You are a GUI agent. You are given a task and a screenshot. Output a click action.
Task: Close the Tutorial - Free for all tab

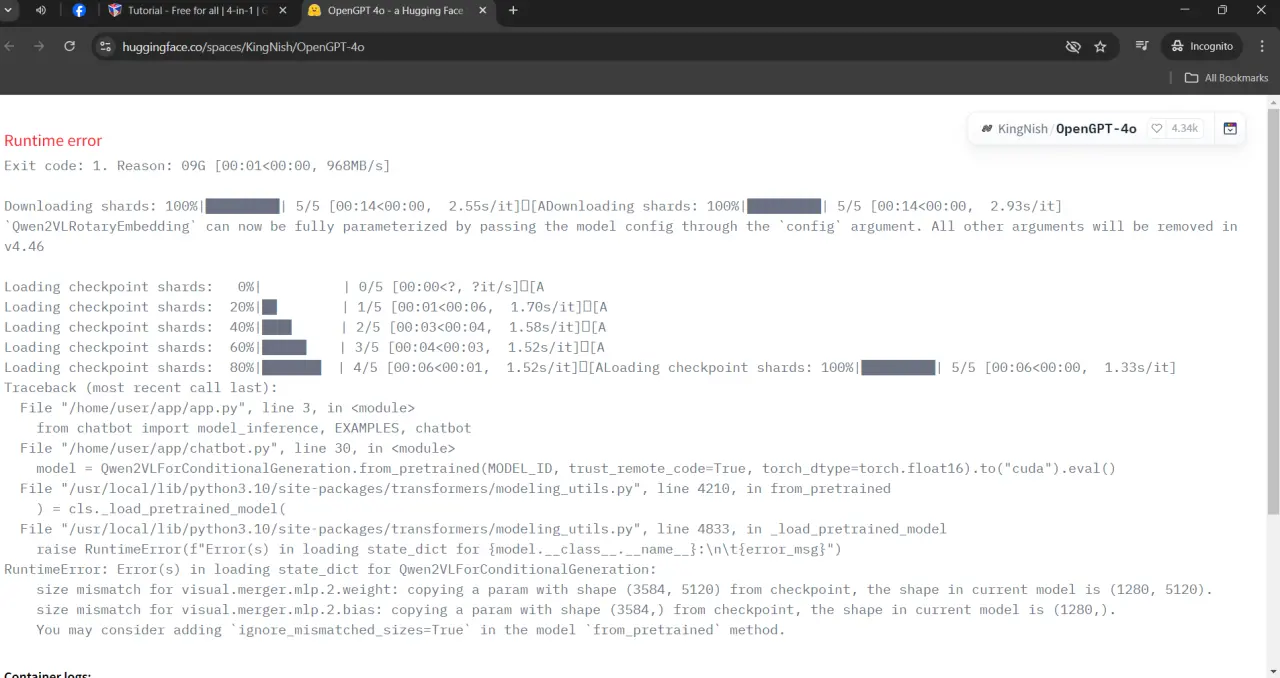pos(282,10)
